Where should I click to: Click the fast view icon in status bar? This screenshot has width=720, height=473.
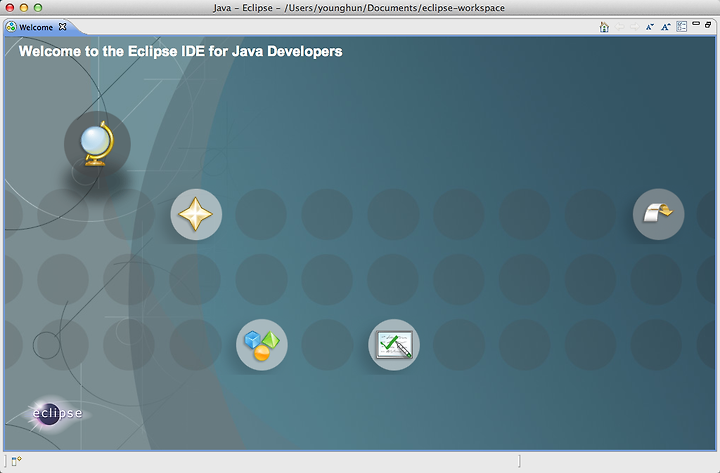[x=17, y=461]
